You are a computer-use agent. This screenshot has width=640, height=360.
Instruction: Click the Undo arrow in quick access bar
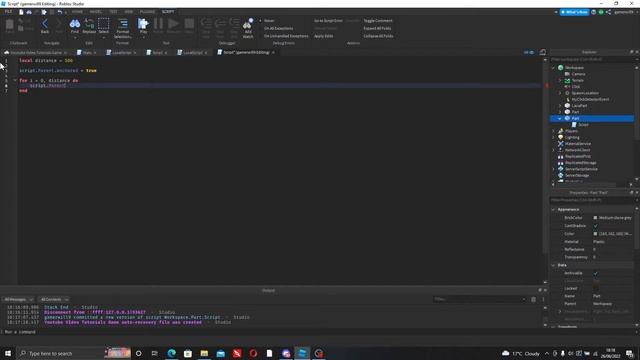tap(60, 12)
